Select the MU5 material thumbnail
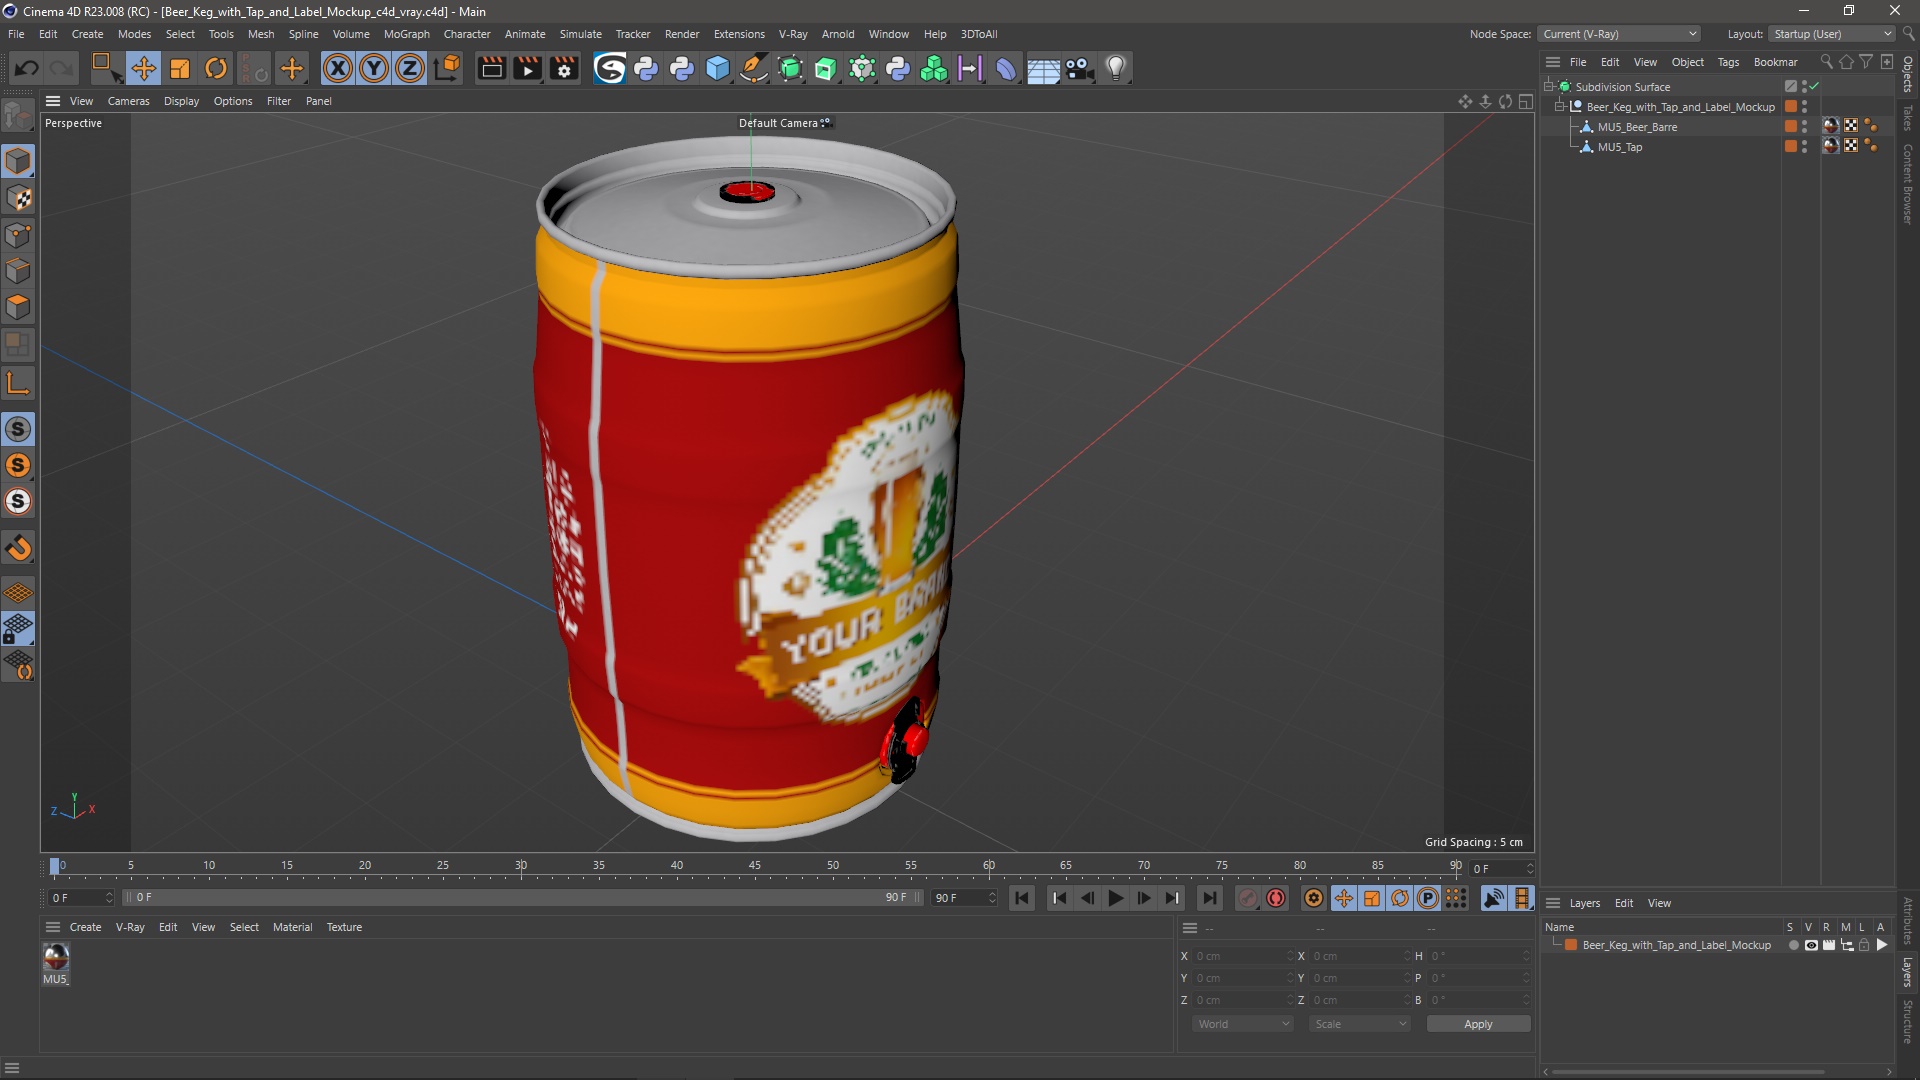Viewport: 1920px width, 1080px height. pyautogui.click(x=56, y=958)
